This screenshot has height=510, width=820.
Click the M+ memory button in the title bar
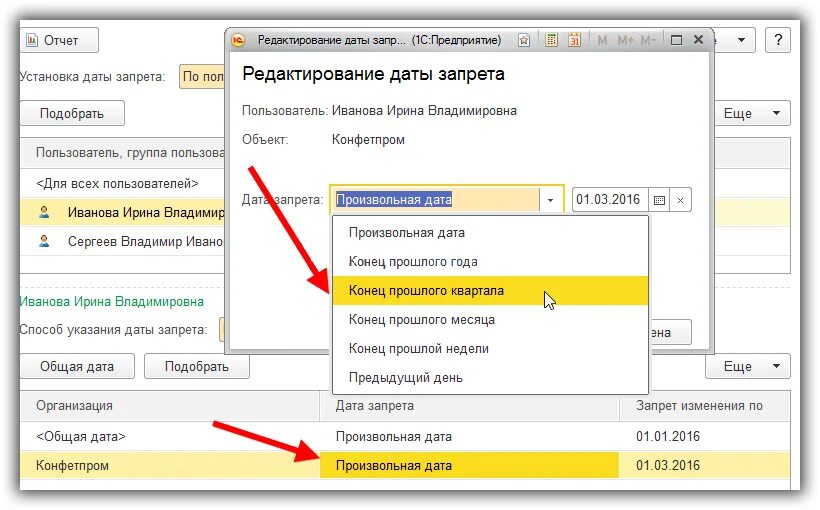pyautogui.click(x=625, y=40)
